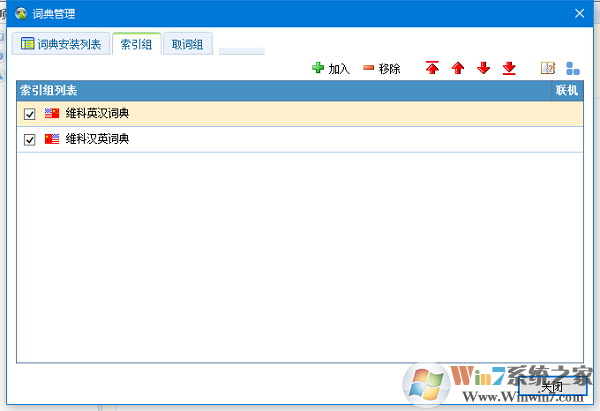This screenshot has height=411, width=600.
Task: Click the 关闭 button at bottom
Action: pyautogui.click(x=553, y=386)
